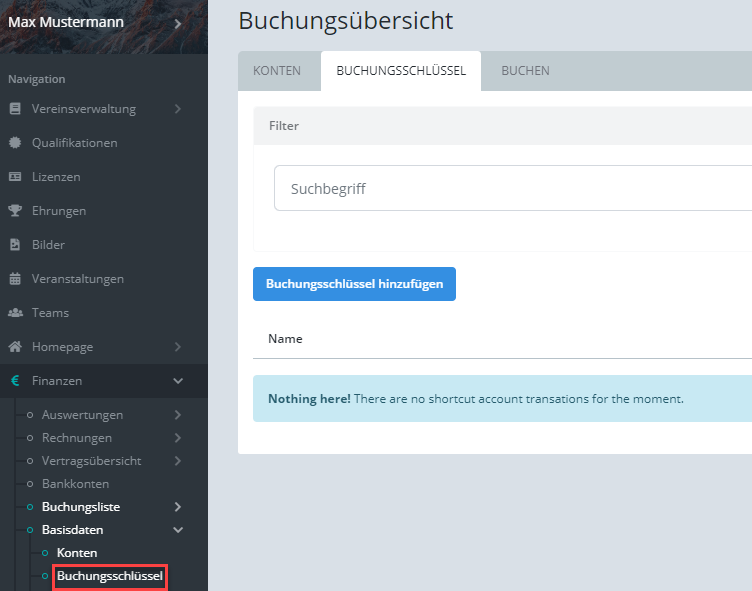752x591 pixels.
Task: Open Teams in the sidebar
Action: point(50,313)
